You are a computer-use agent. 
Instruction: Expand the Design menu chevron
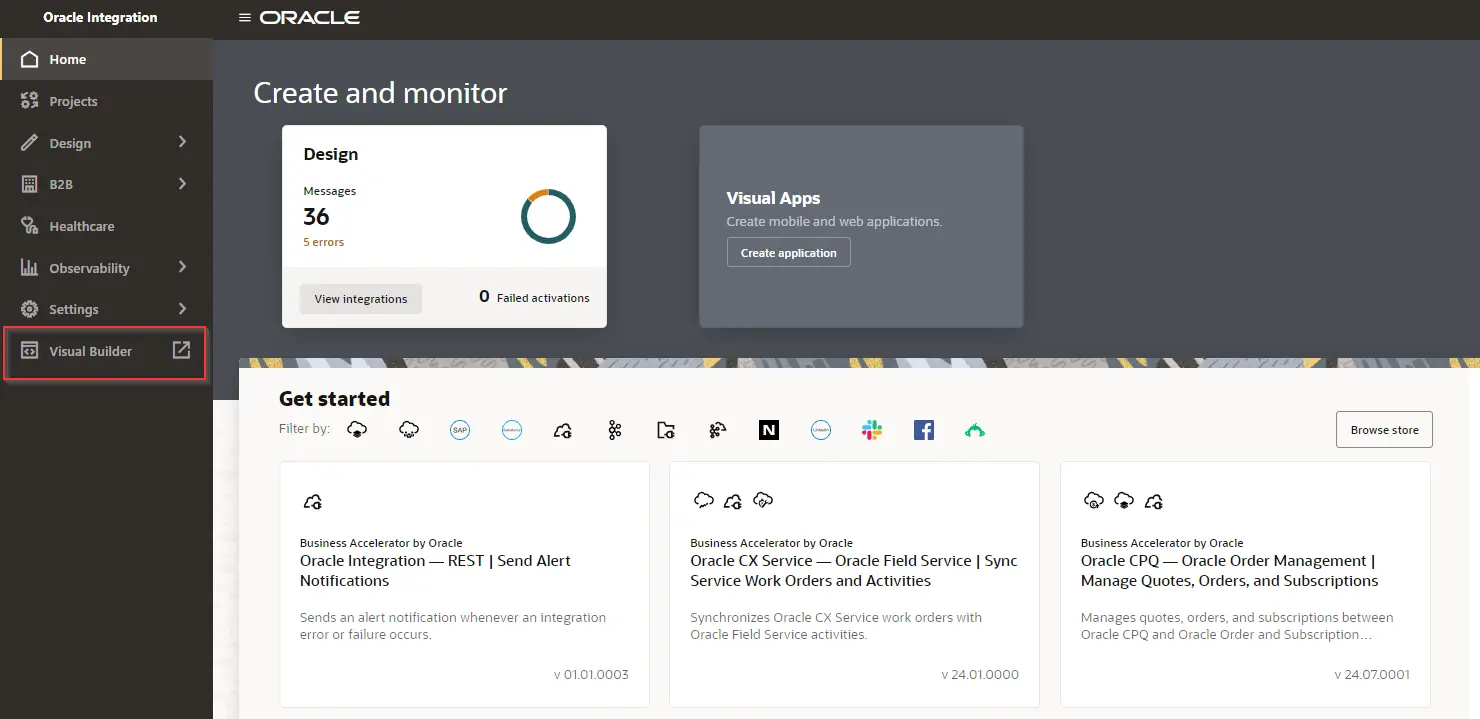(x=182, y=143)
